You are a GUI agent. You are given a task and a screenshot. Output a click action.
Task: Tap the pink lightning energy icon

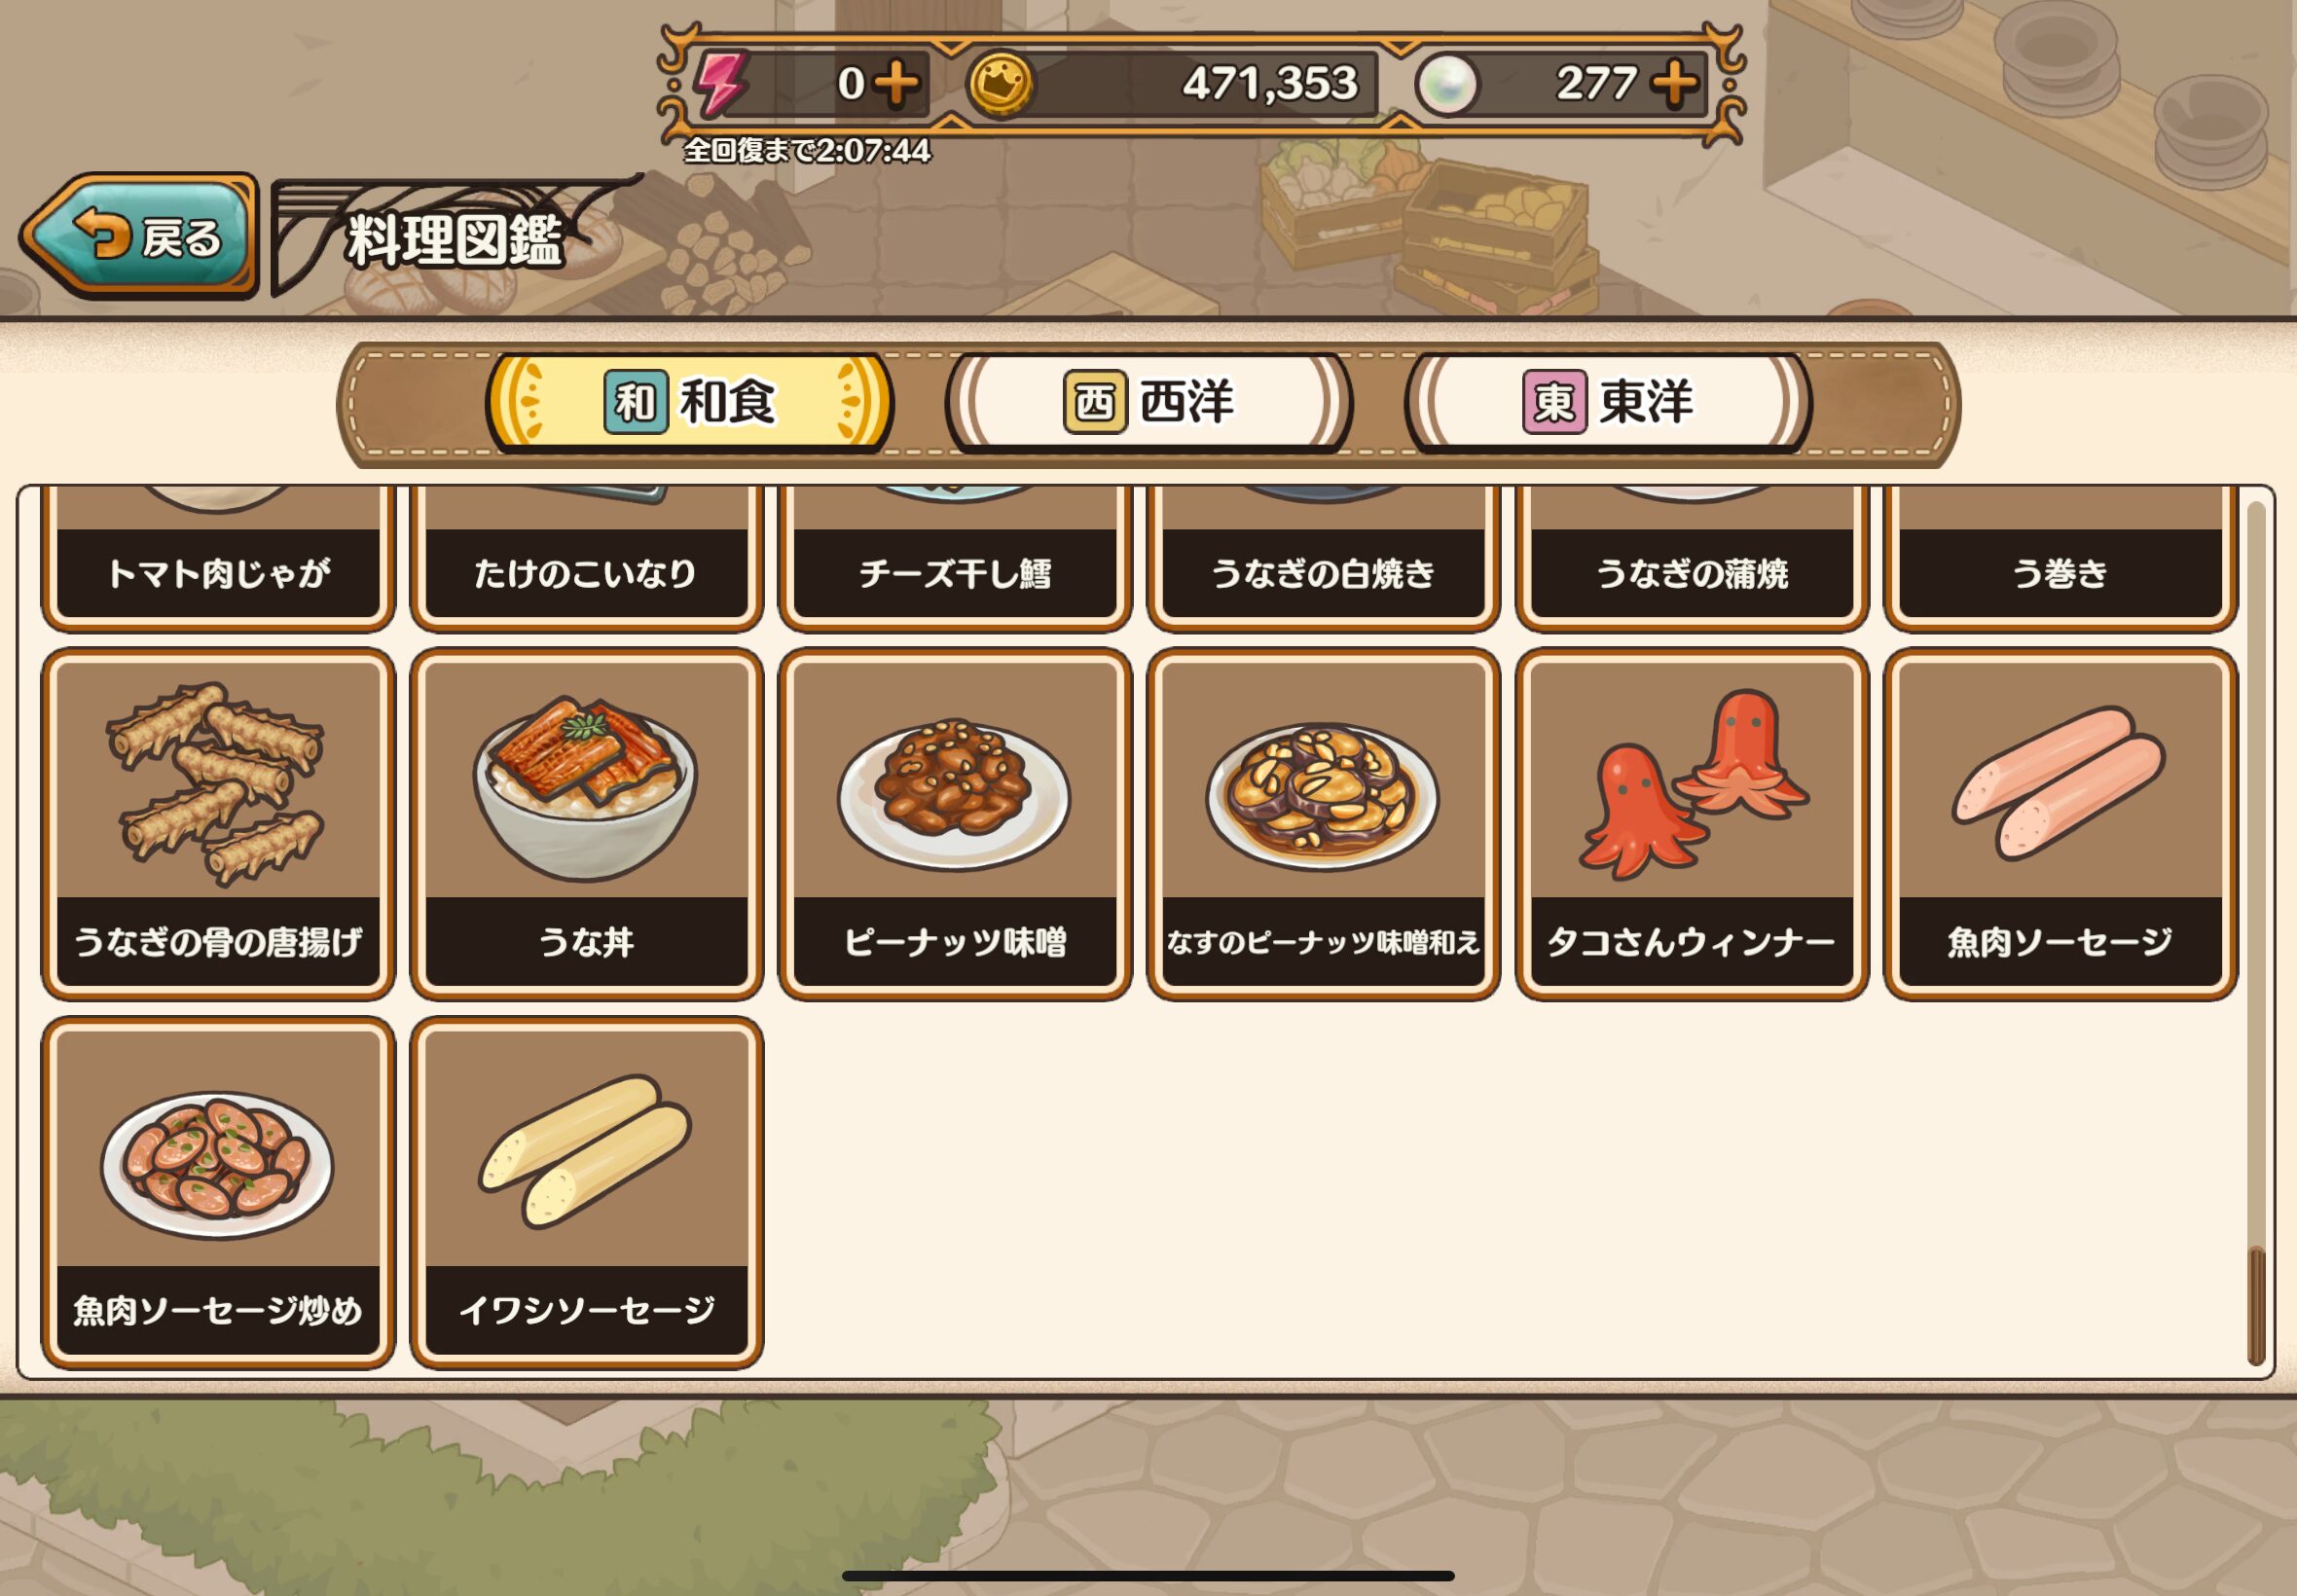click(722, 84)
